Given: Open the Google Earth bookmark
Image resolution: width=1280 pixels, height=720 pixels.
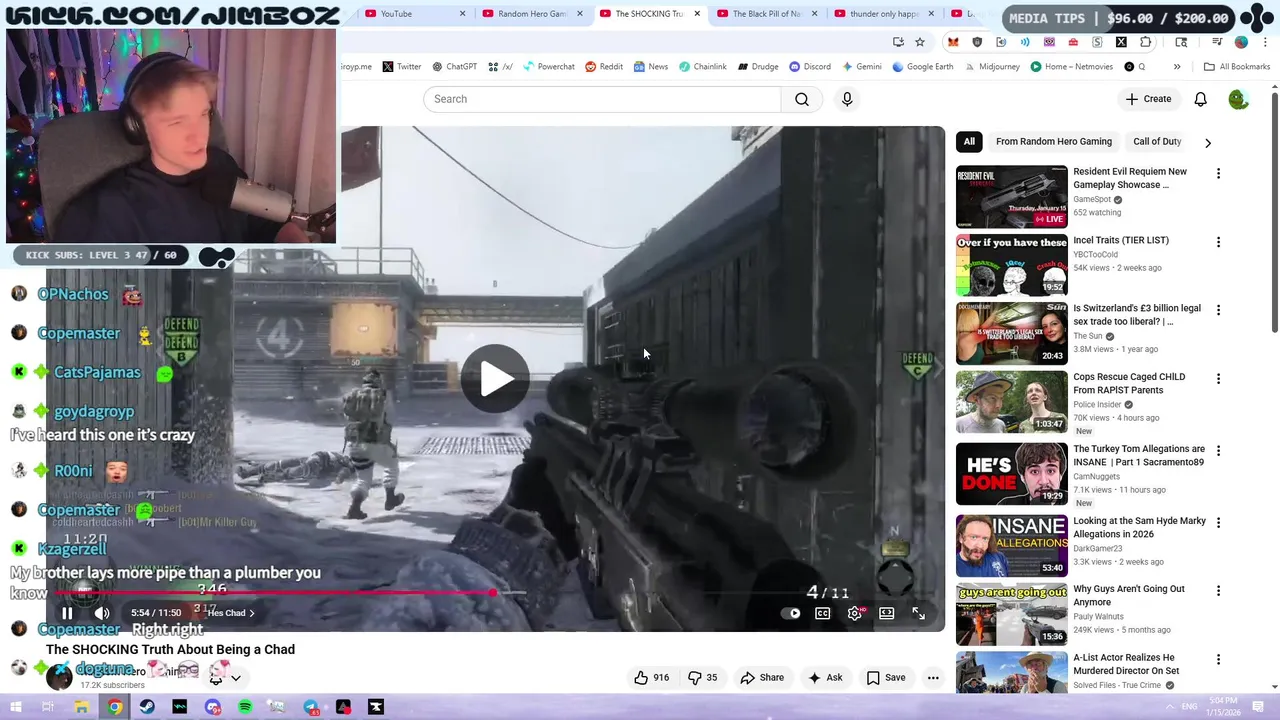Looking at the screenshot, I should 924,67.
